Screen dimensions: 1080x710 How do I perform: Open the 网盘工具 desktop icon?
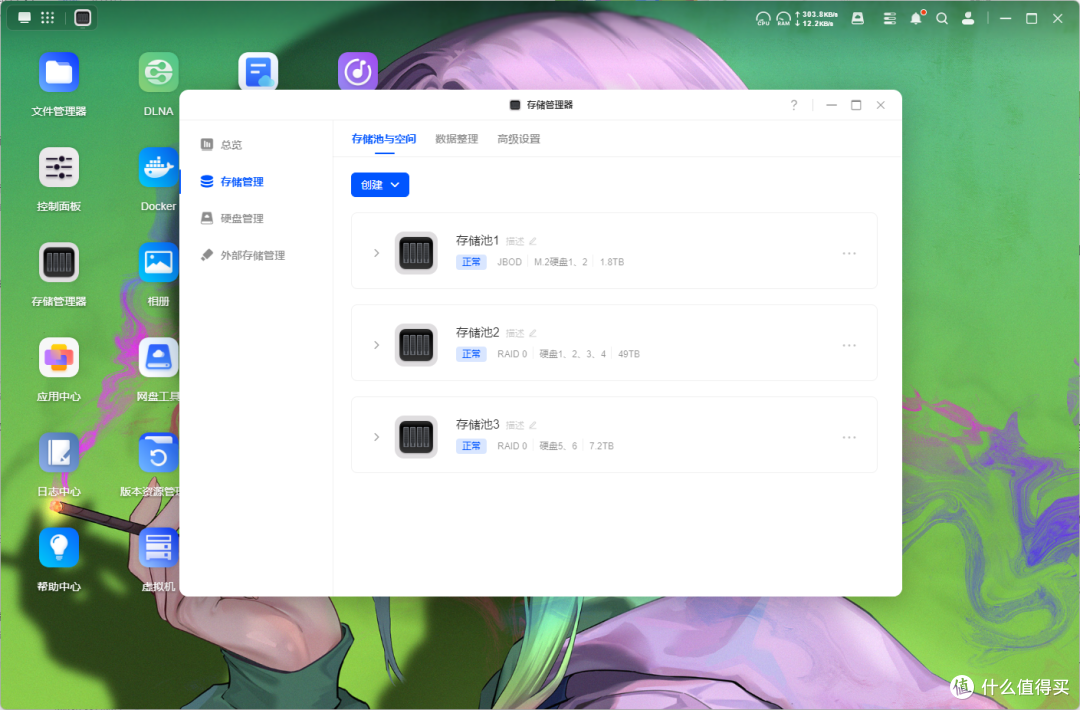[x=158, y=357]
